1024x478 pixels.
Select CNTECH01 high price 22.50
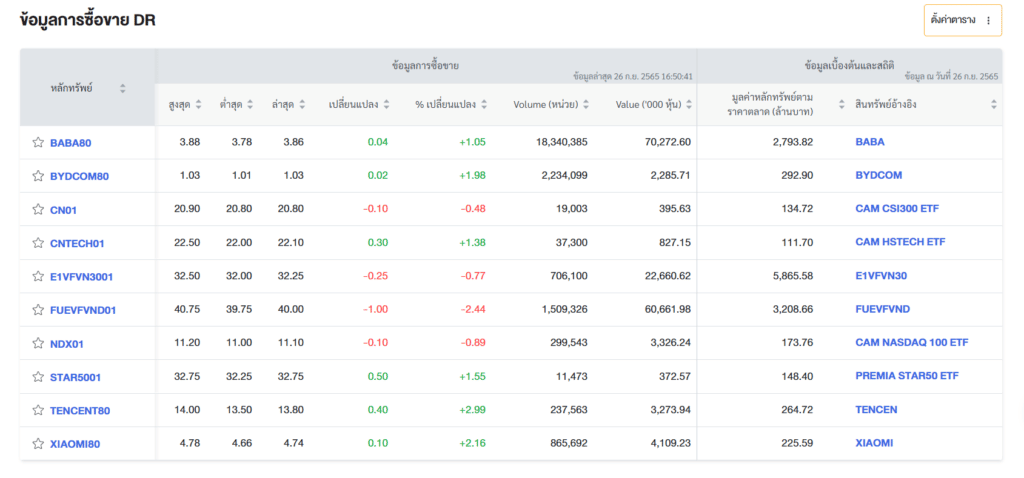(187, 242)
